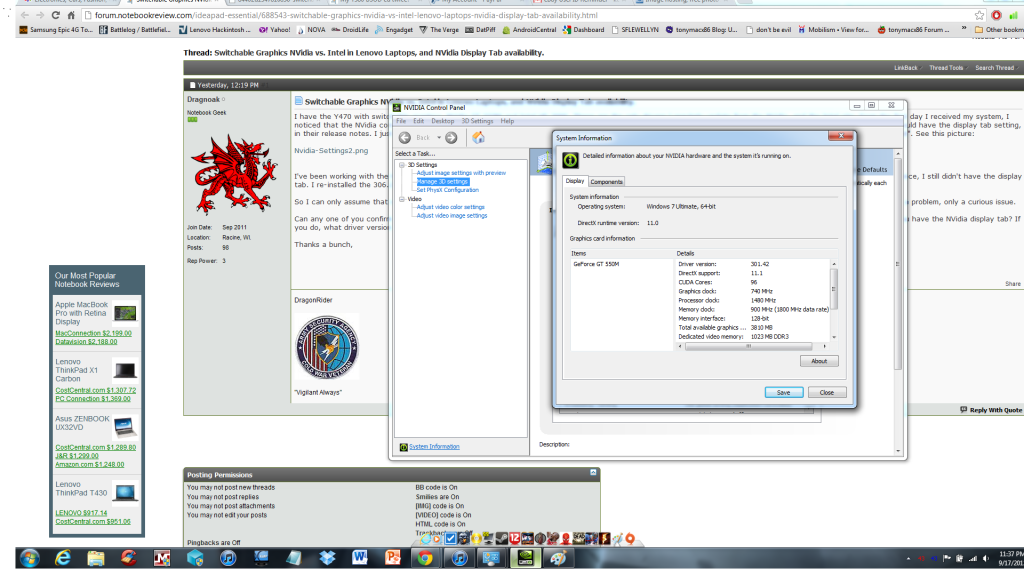The height and width of the screenshot is (576, 1024).
Task: Show hidden tray icons arrow
Action: (x=908, y=559)
